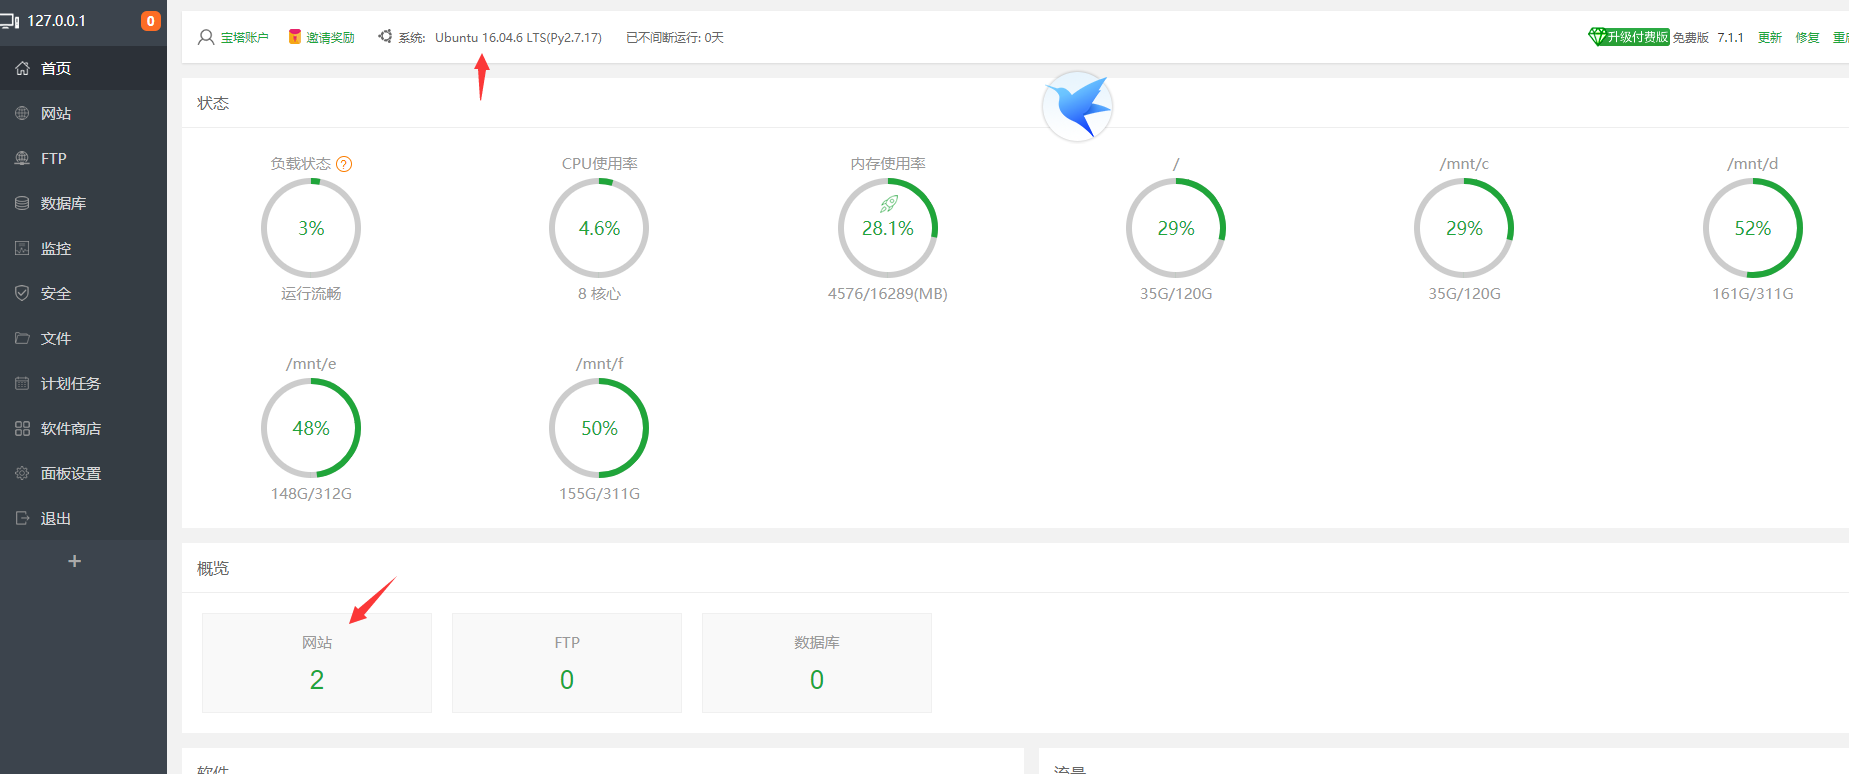The width and height of the screenshot is (1849, 774).
Task: Click the 修复 repair link
Action: point(1807,38)
